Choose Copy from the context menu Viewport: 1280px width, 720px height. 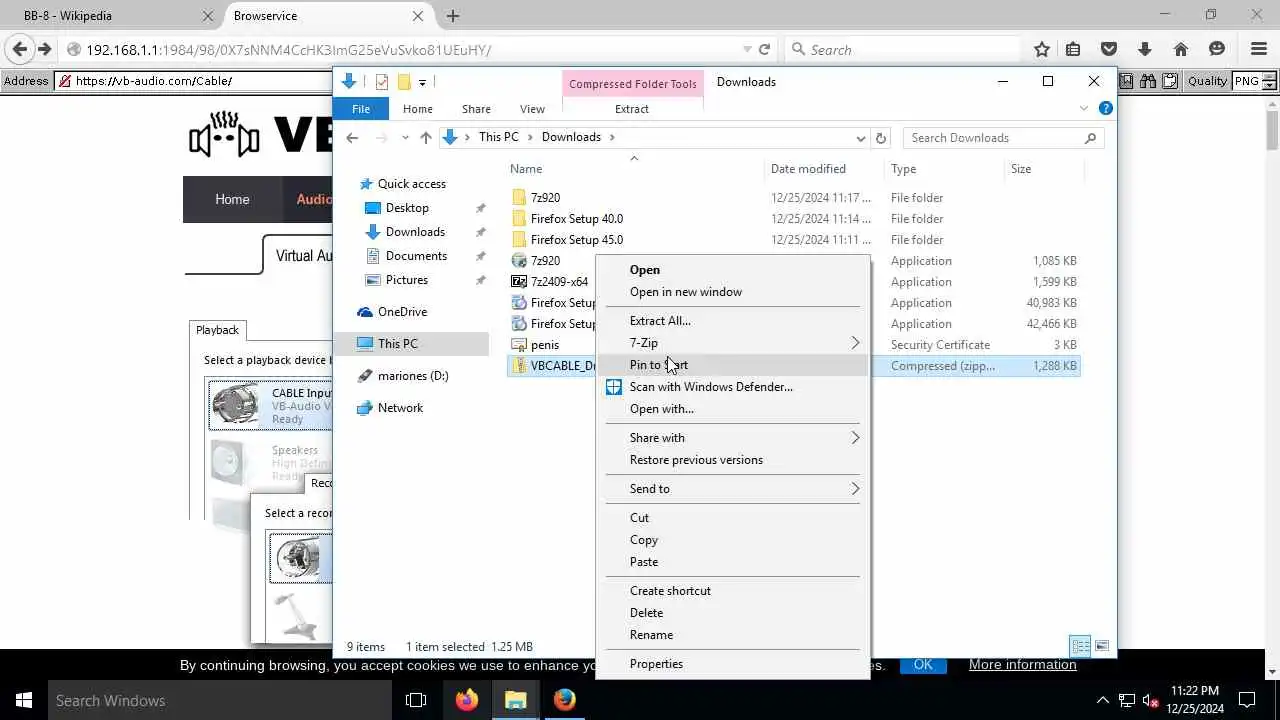pos(734,540)
